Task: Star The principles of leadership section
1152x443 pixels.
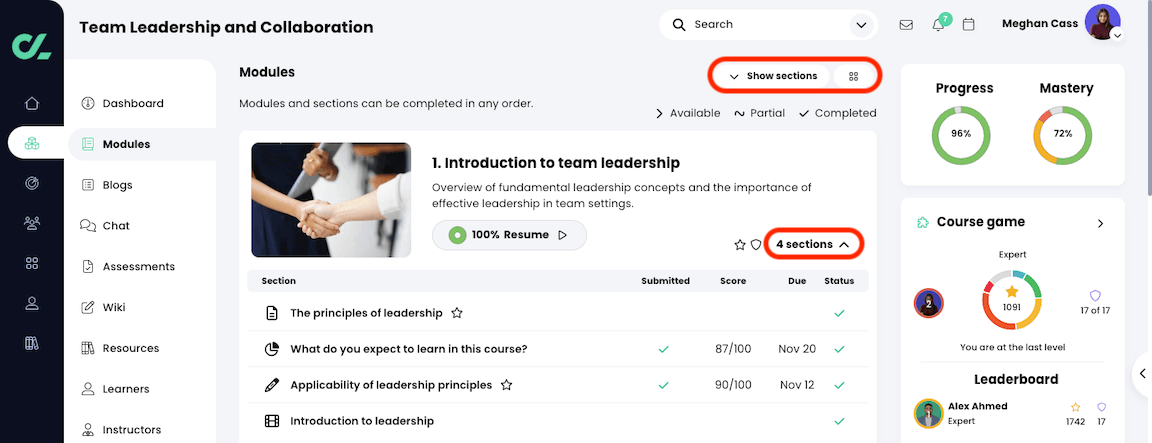Action: [x=457, y=313]
